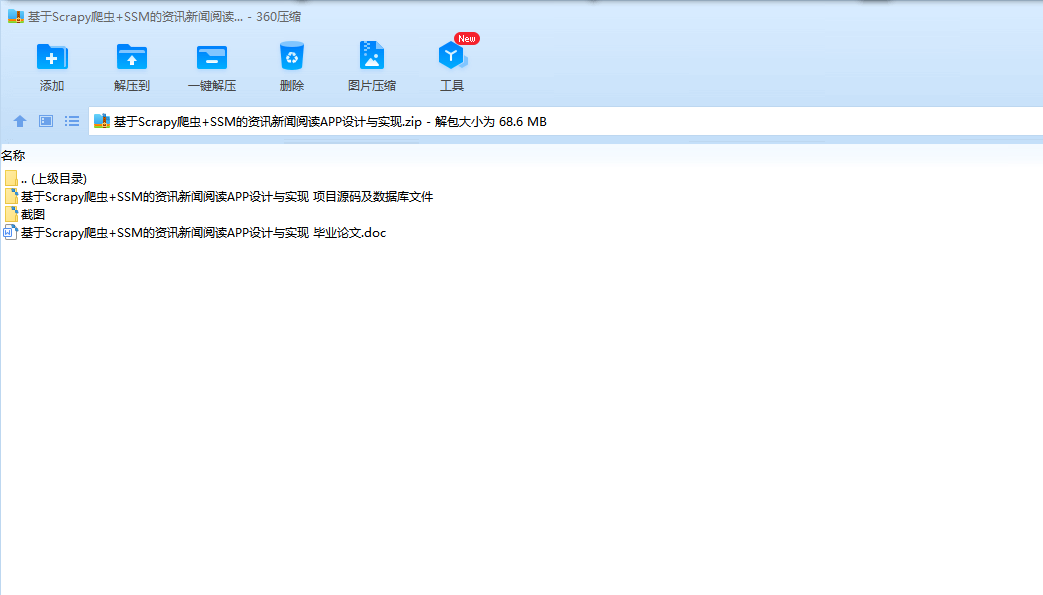Switch to the list view icon
The image size is (1043, 595).
[72, 121]
